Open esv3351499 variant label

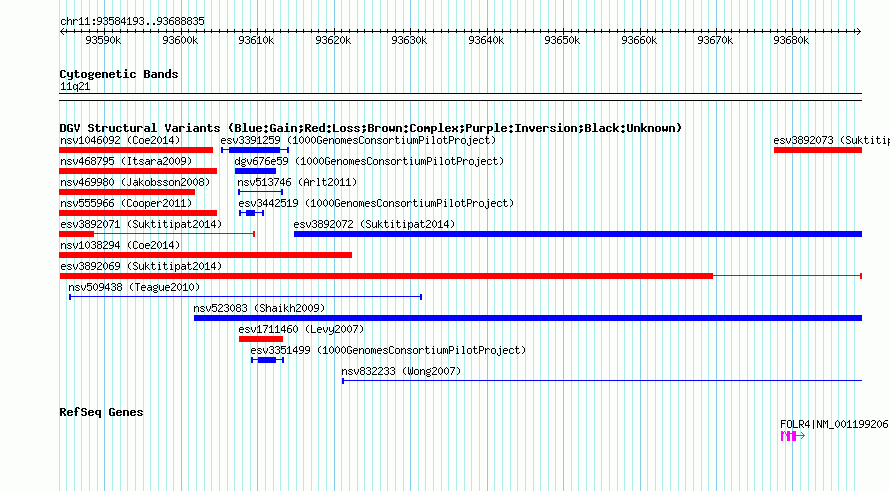click(388, 350)
